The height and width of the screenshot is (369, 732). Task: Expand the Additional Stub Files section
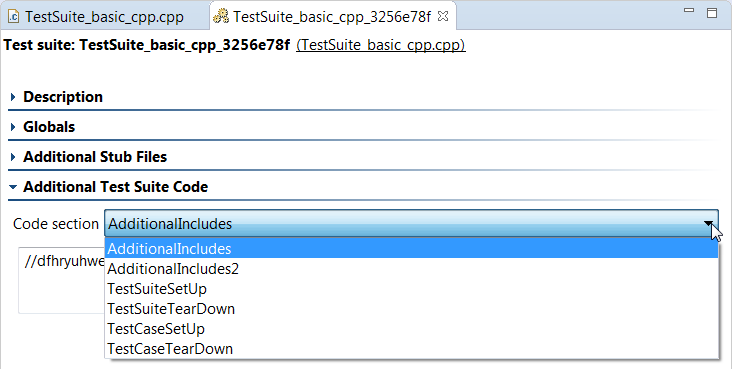click(x=95, y=156)
